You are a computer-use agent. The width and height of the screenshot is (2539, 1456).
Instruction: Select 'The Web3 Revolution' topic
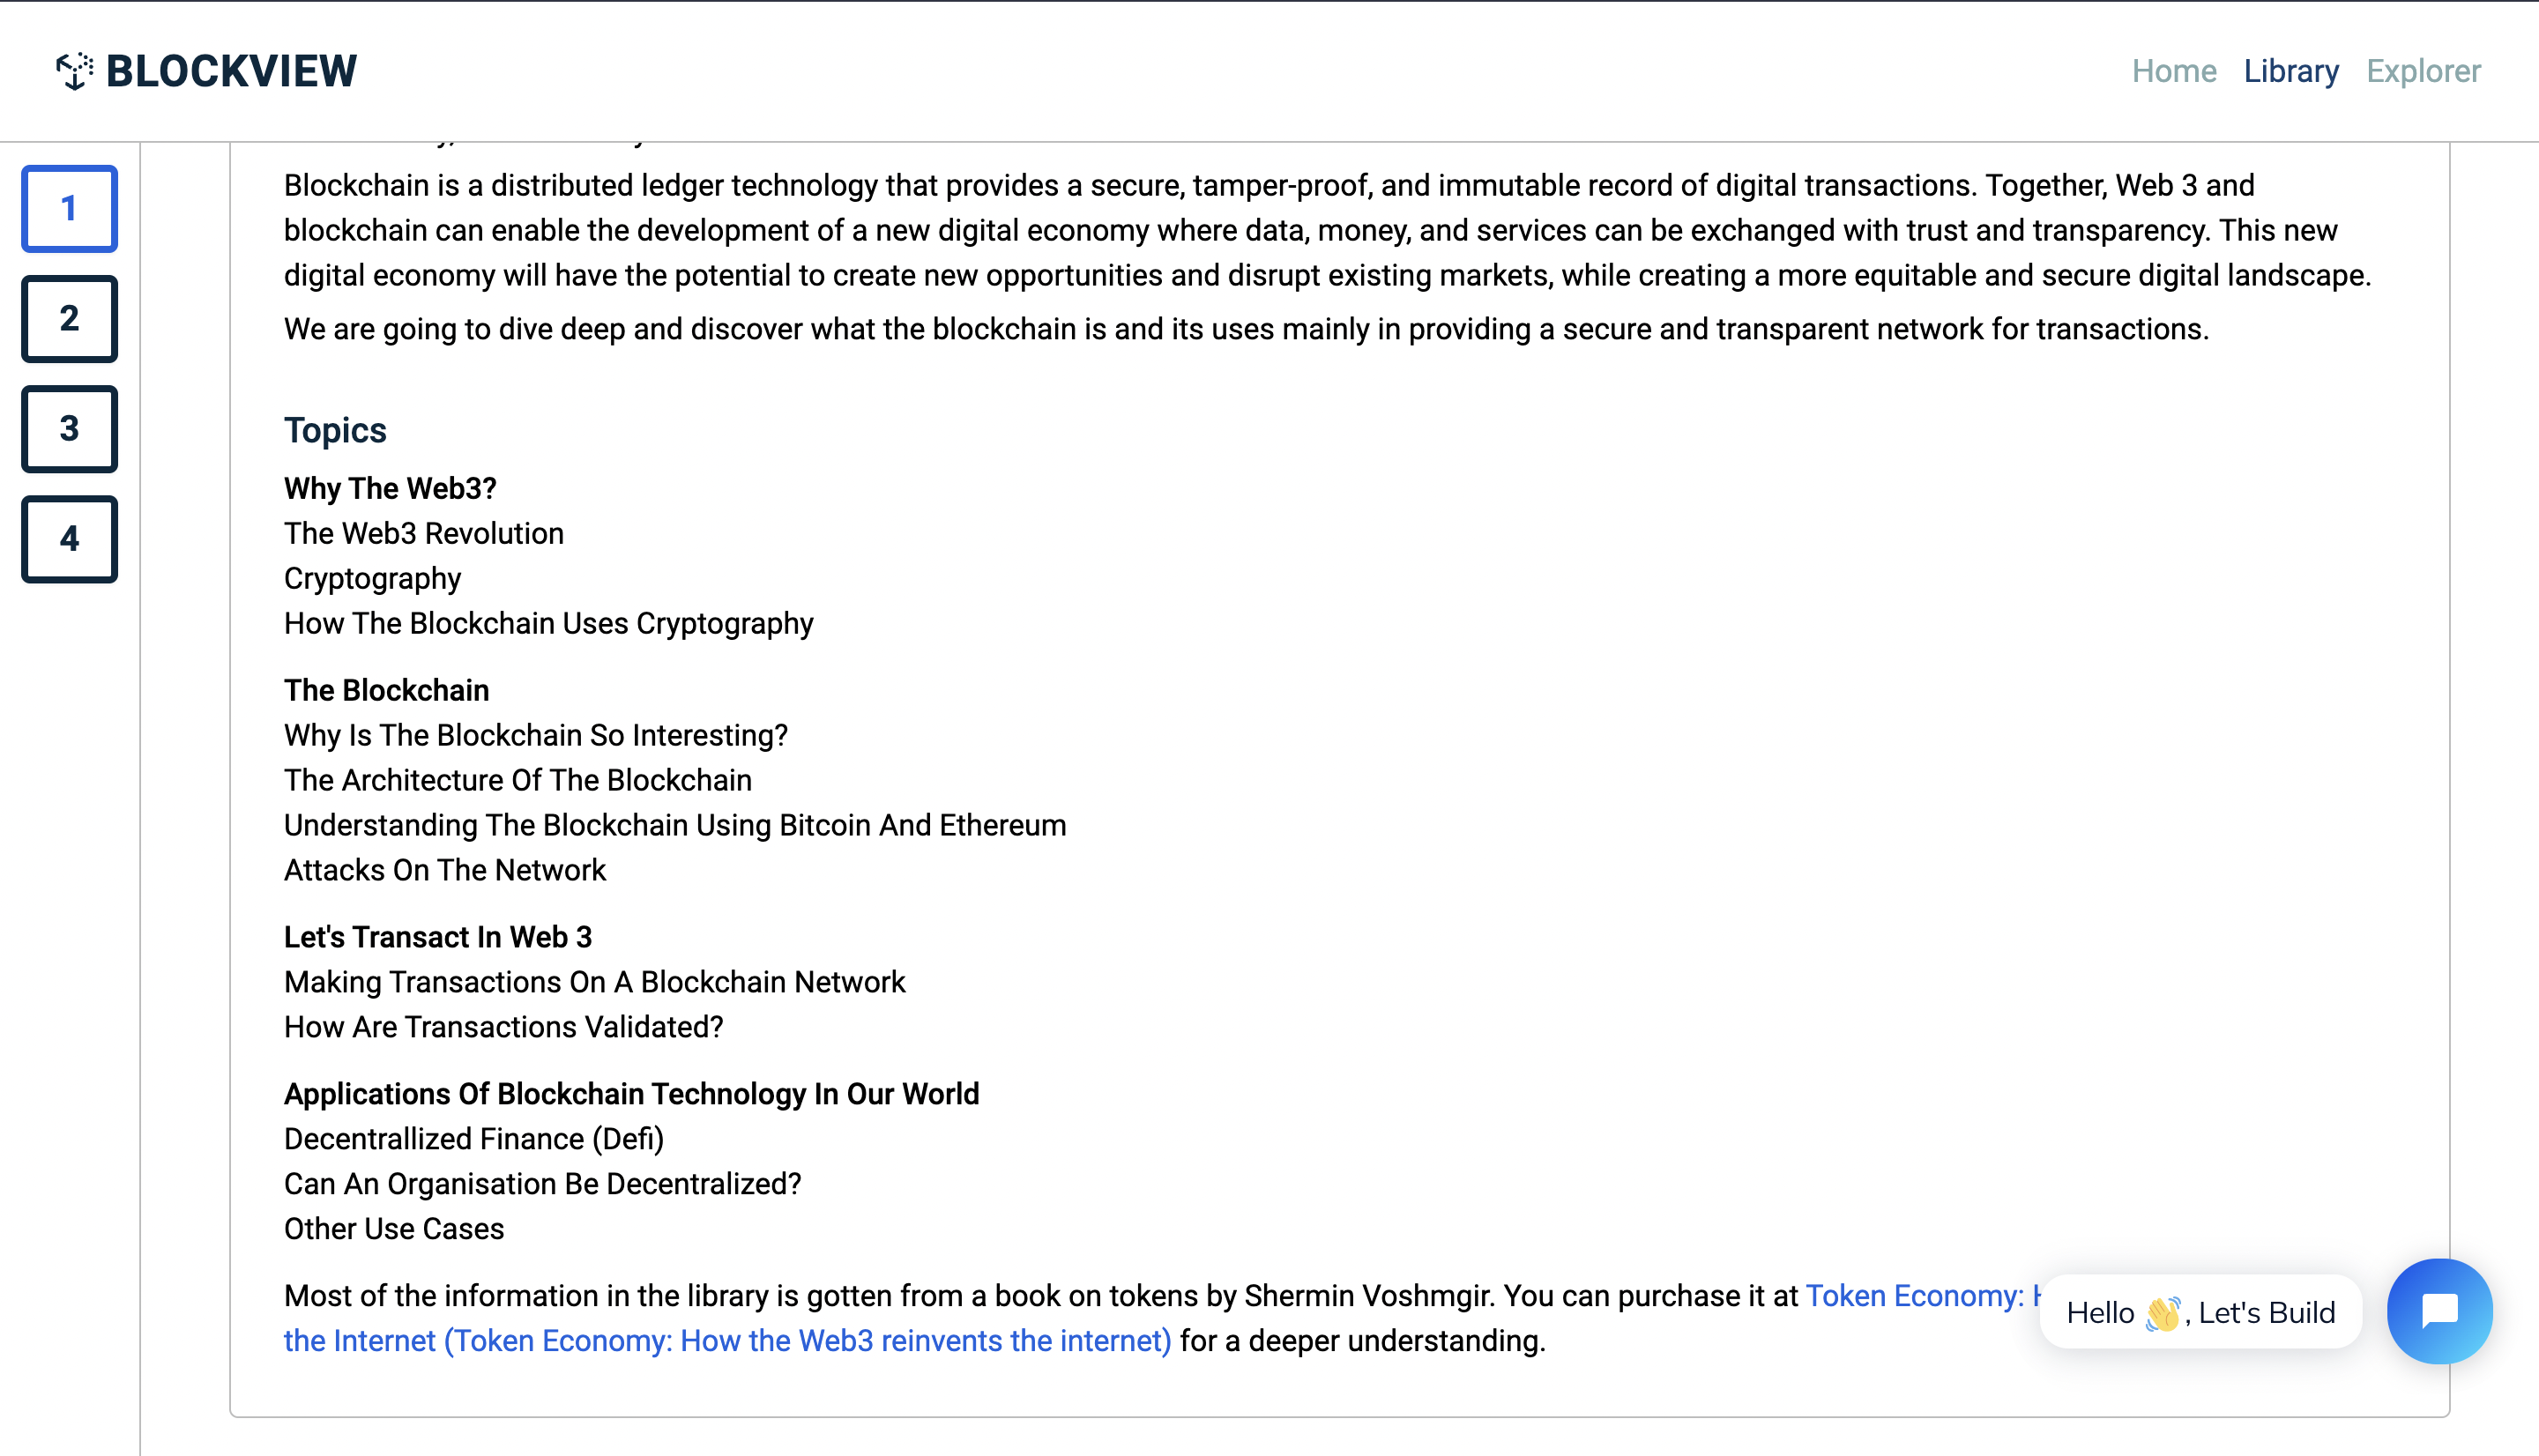423,533
